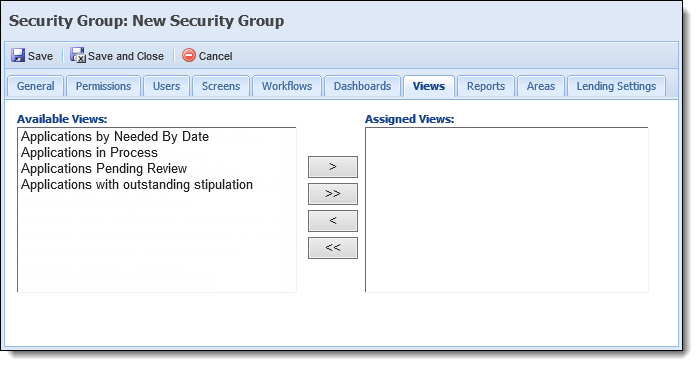The width and height of the screenshot is (698, 366).
Task: View the Reports tab
Action: 486,86
